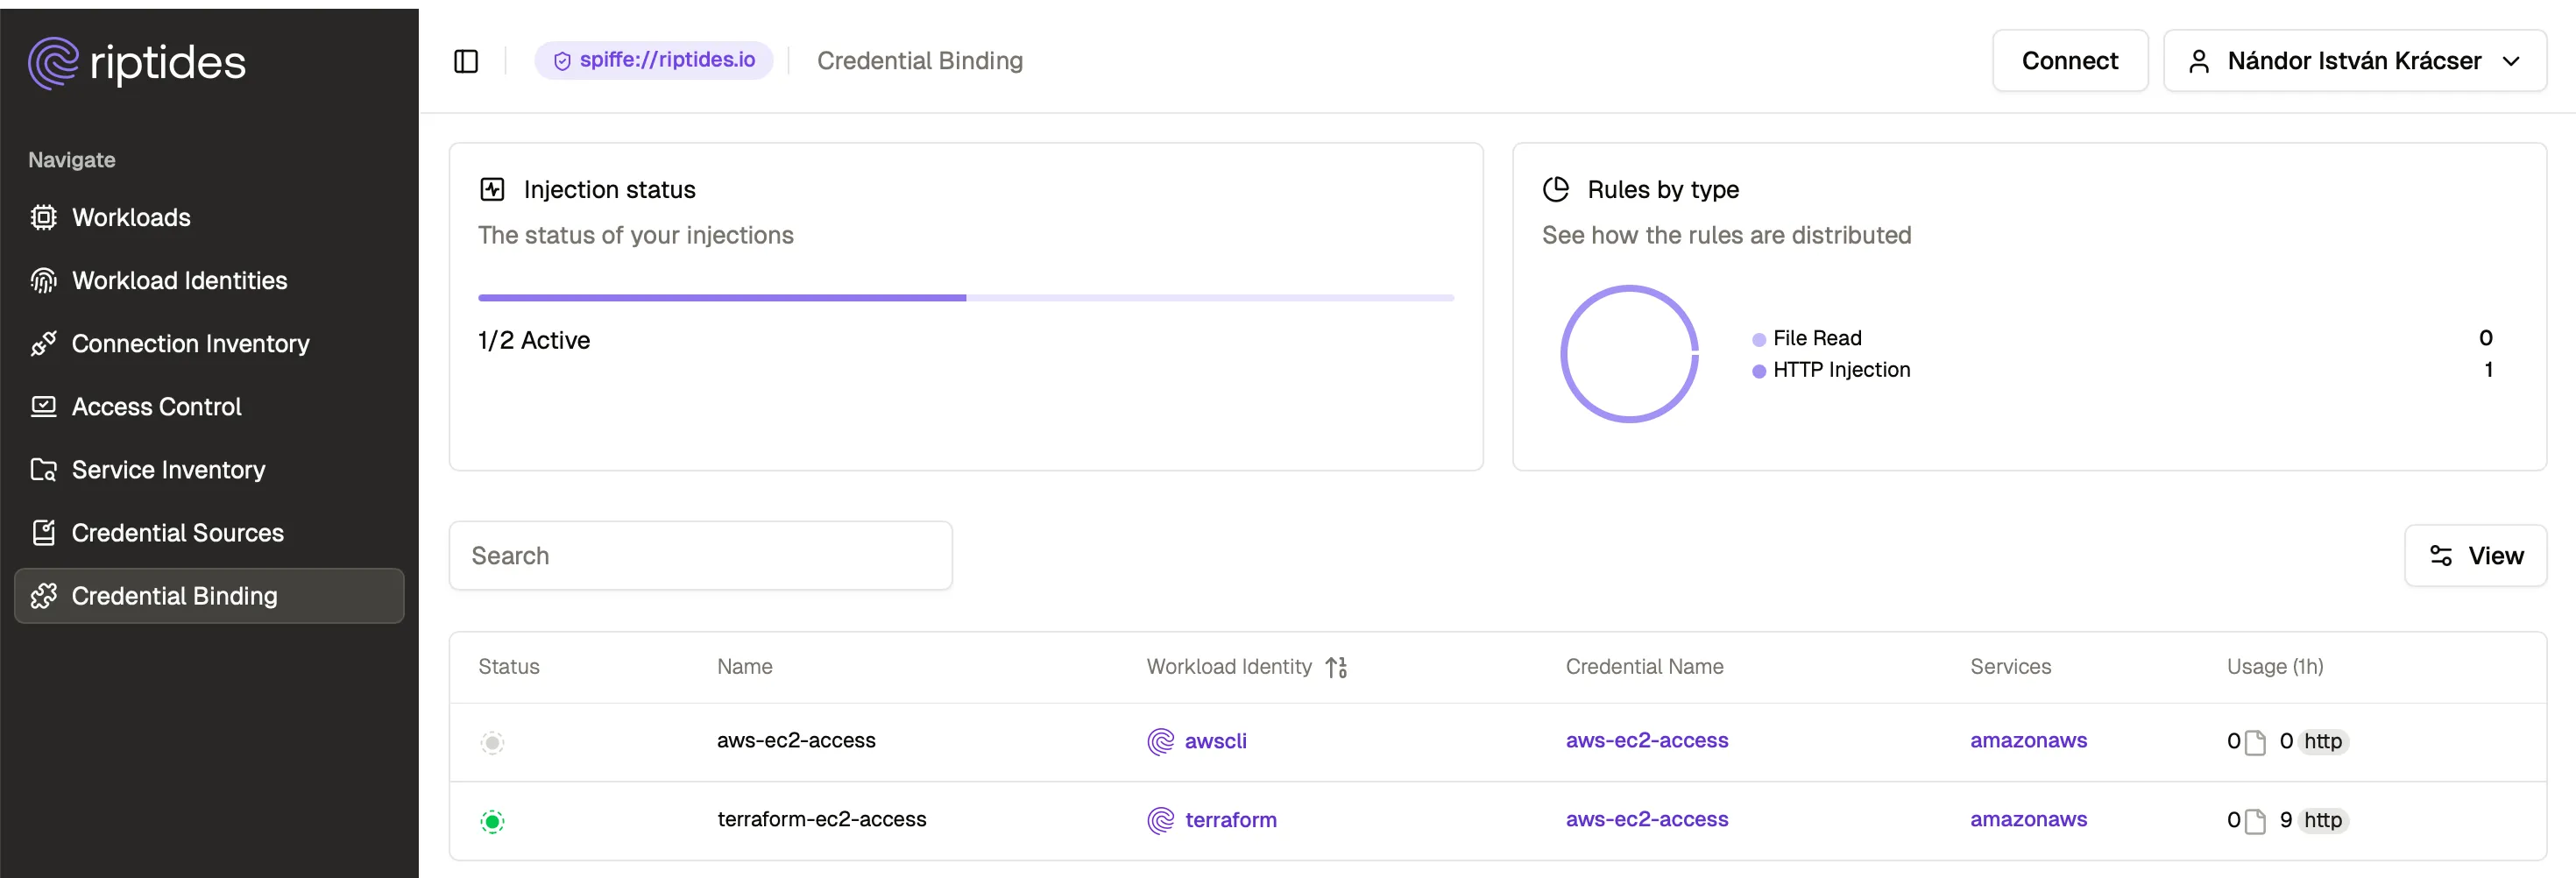Toggle the sidebar collapse control
The image size is (2576, 878).
click(x=466, y=61)
